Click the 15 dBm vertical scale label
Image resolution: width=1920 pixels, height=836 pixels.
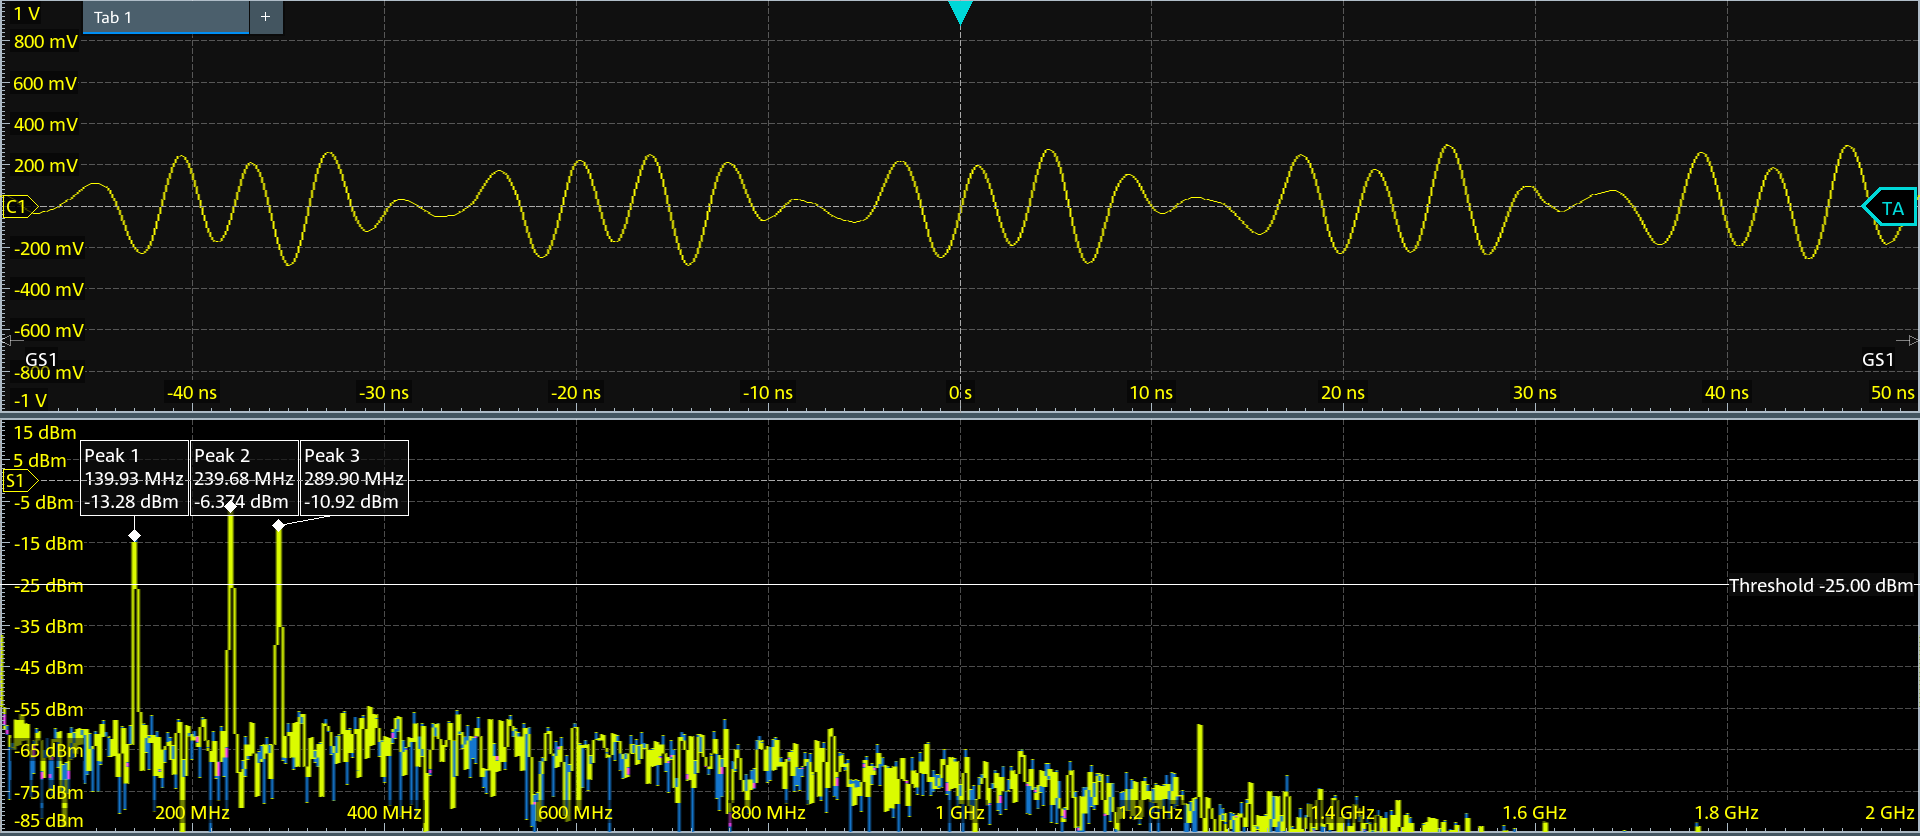point(45,433)
